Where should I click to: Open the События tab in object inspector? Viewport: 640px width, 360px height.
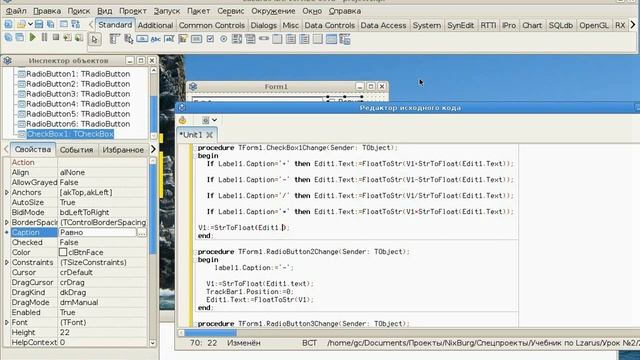[76, 150]
